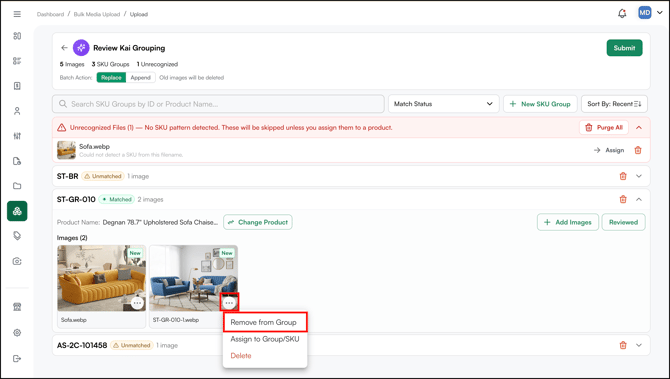The image size is (670, 379).
Task: Click the search magnifier icon
Action: pyautogui.click(x=63, y=104)
